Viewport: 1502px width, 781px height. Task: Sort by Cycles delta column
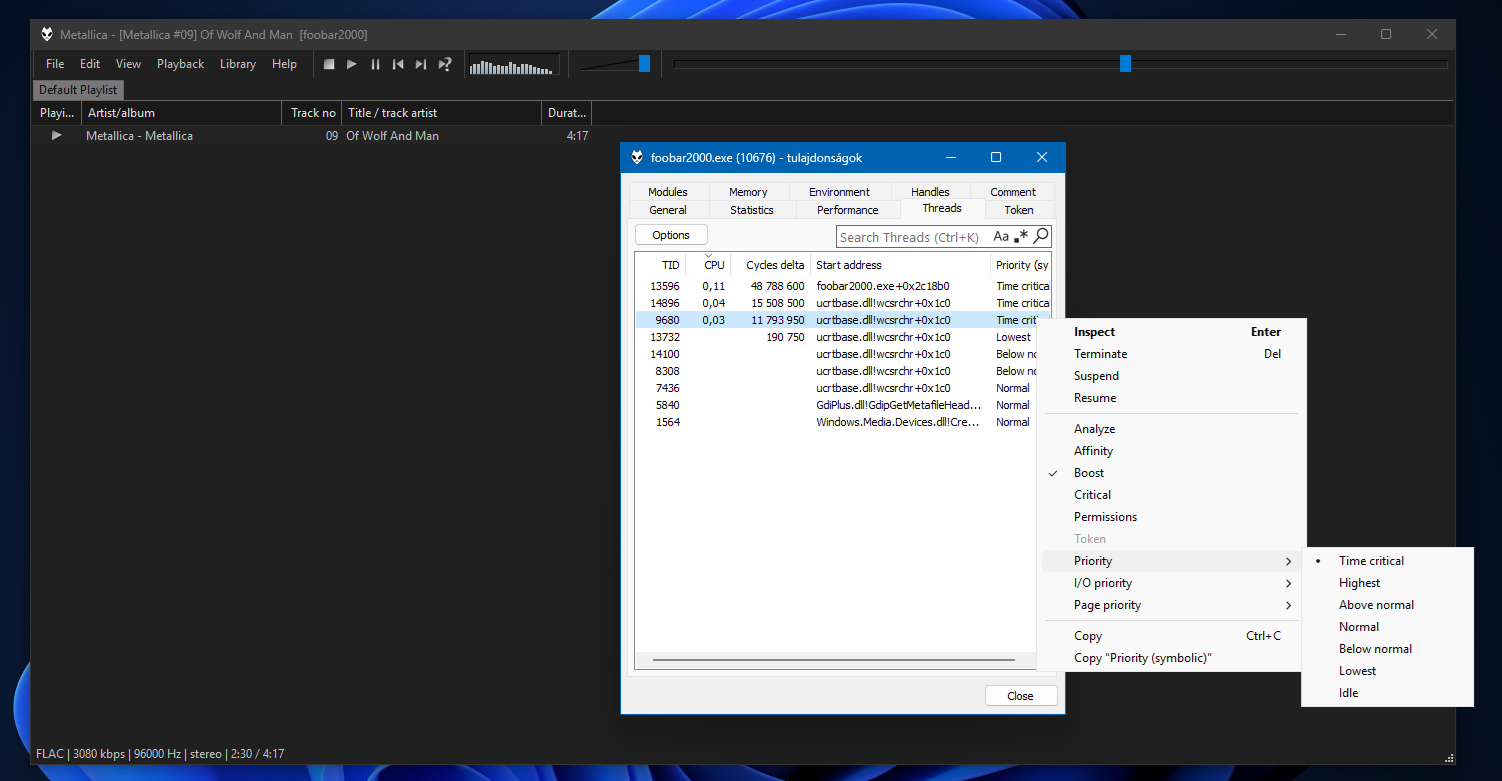pos(771,265)
